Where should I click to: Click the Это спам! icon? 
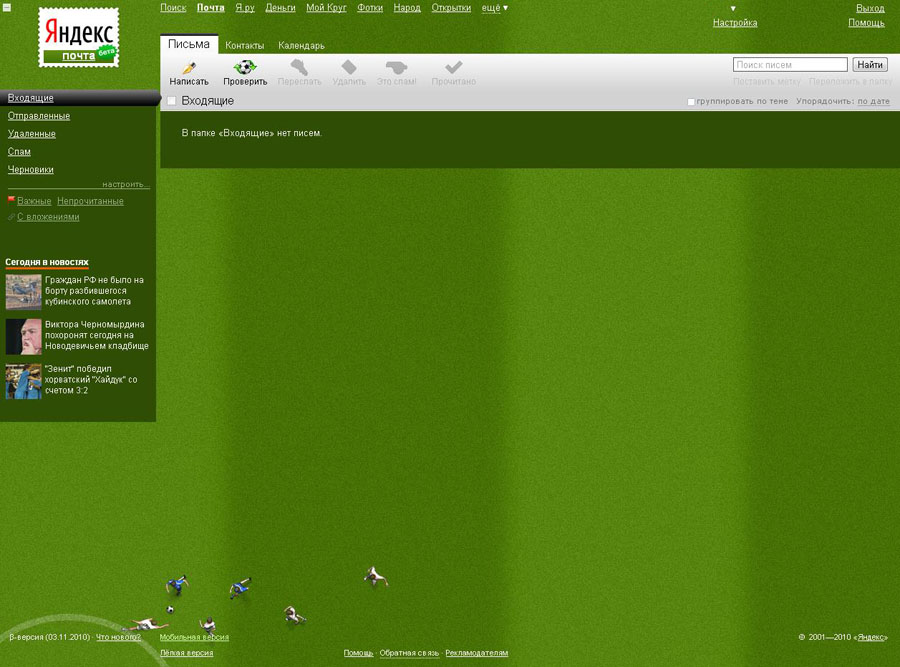point(396,68)
